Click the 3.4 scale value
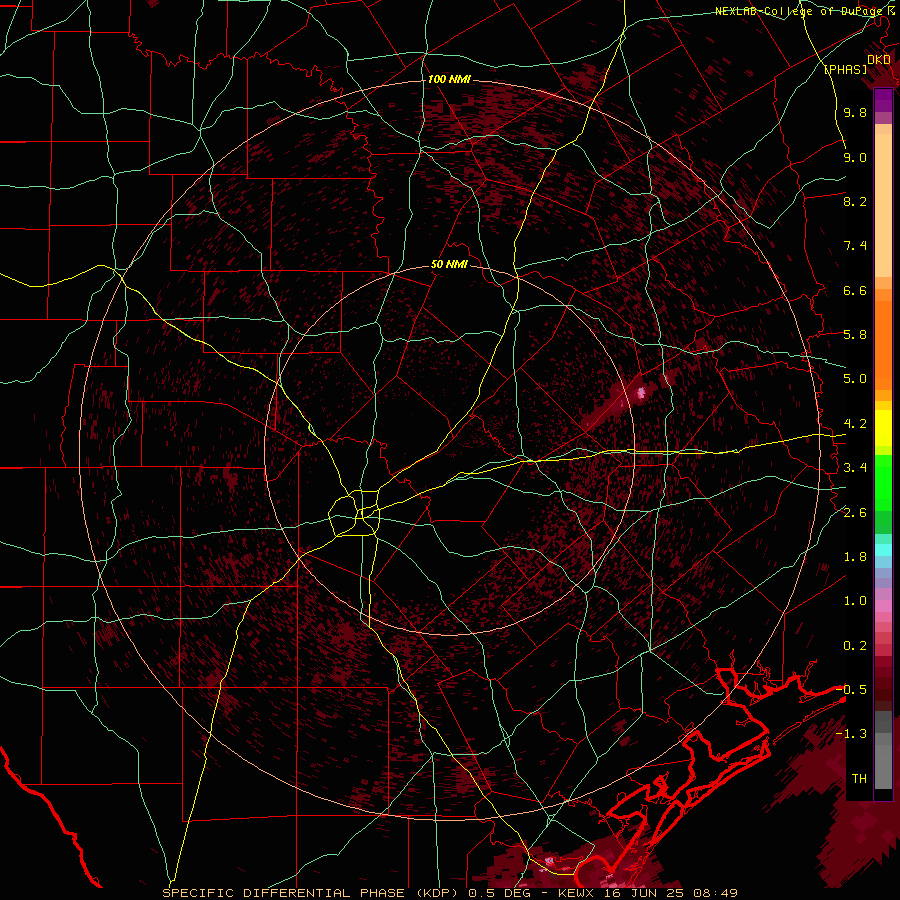This screenshot has width=900, height=900. coord(855,468)
